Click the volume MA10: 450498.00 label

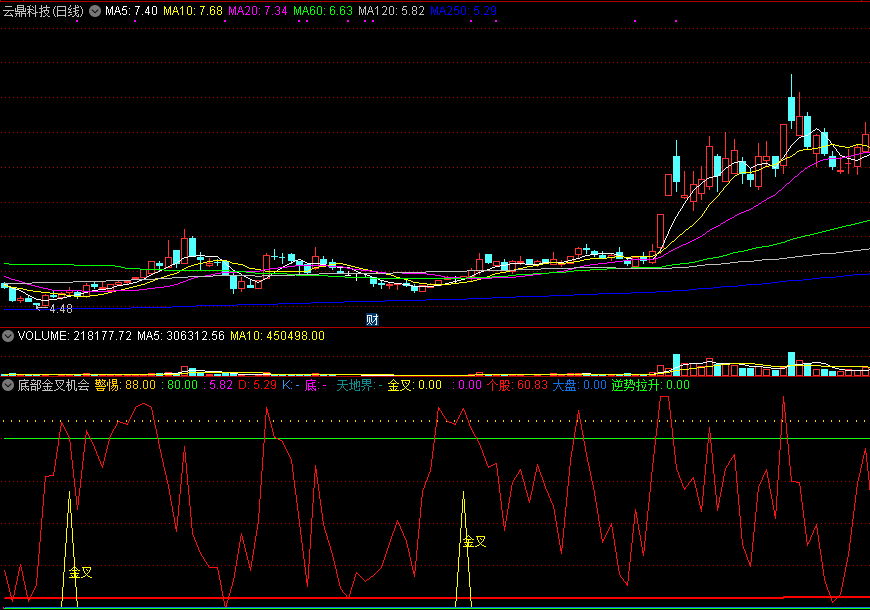[x=277, y=336]
